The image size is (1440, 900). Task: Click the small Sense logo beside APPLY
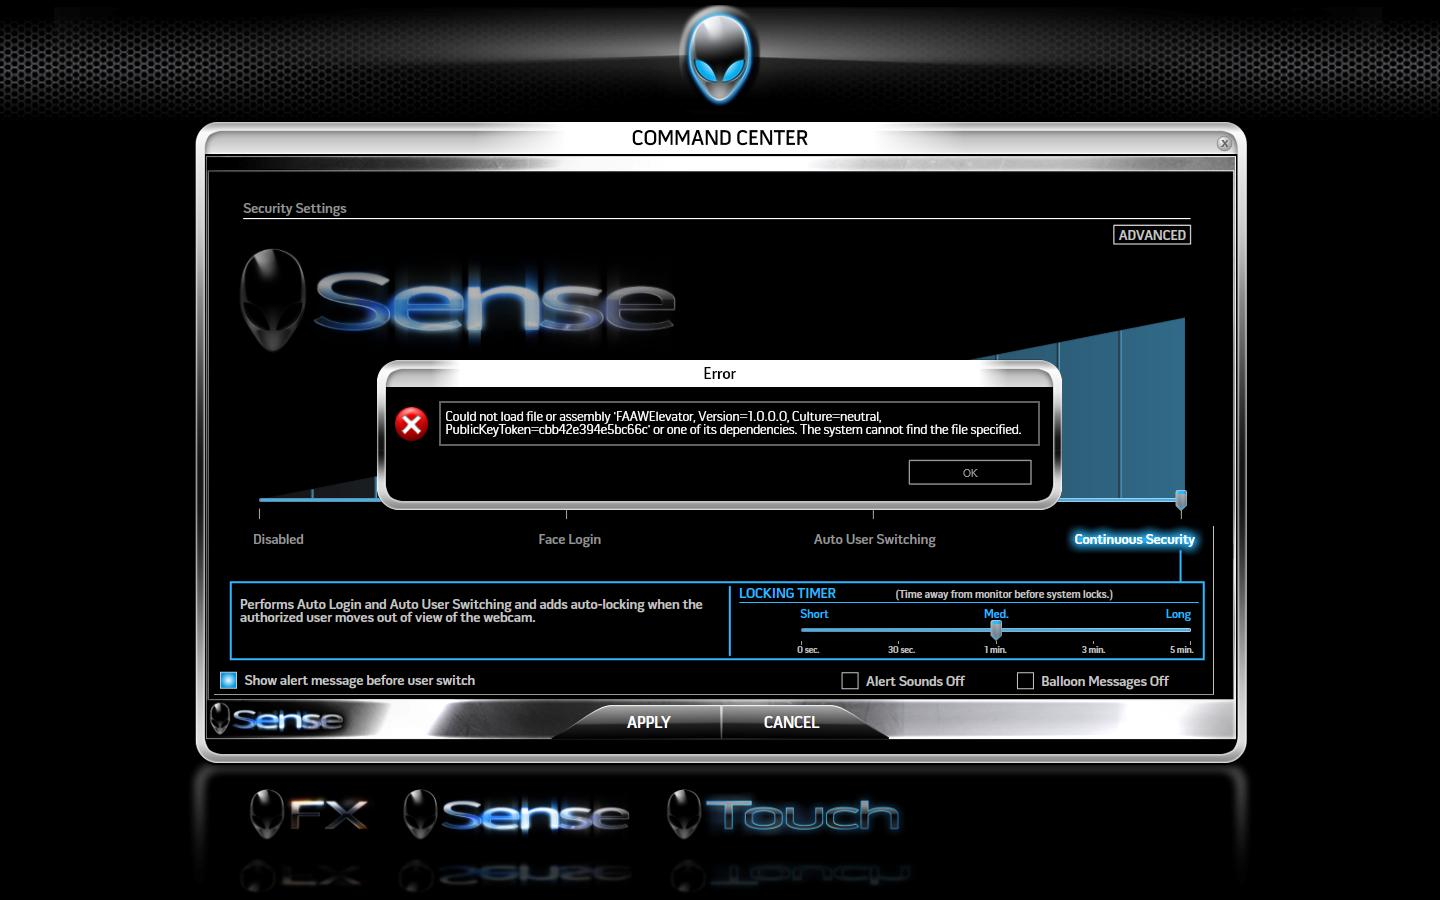point(277,719)
